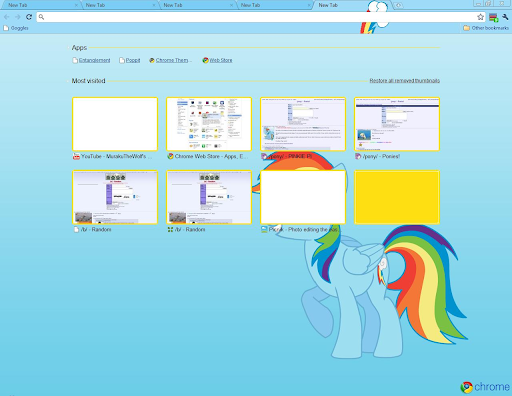The width and height of the screenshot is (512, 396).
Task: Click the Forward navigation arrow
Action: 18,17
